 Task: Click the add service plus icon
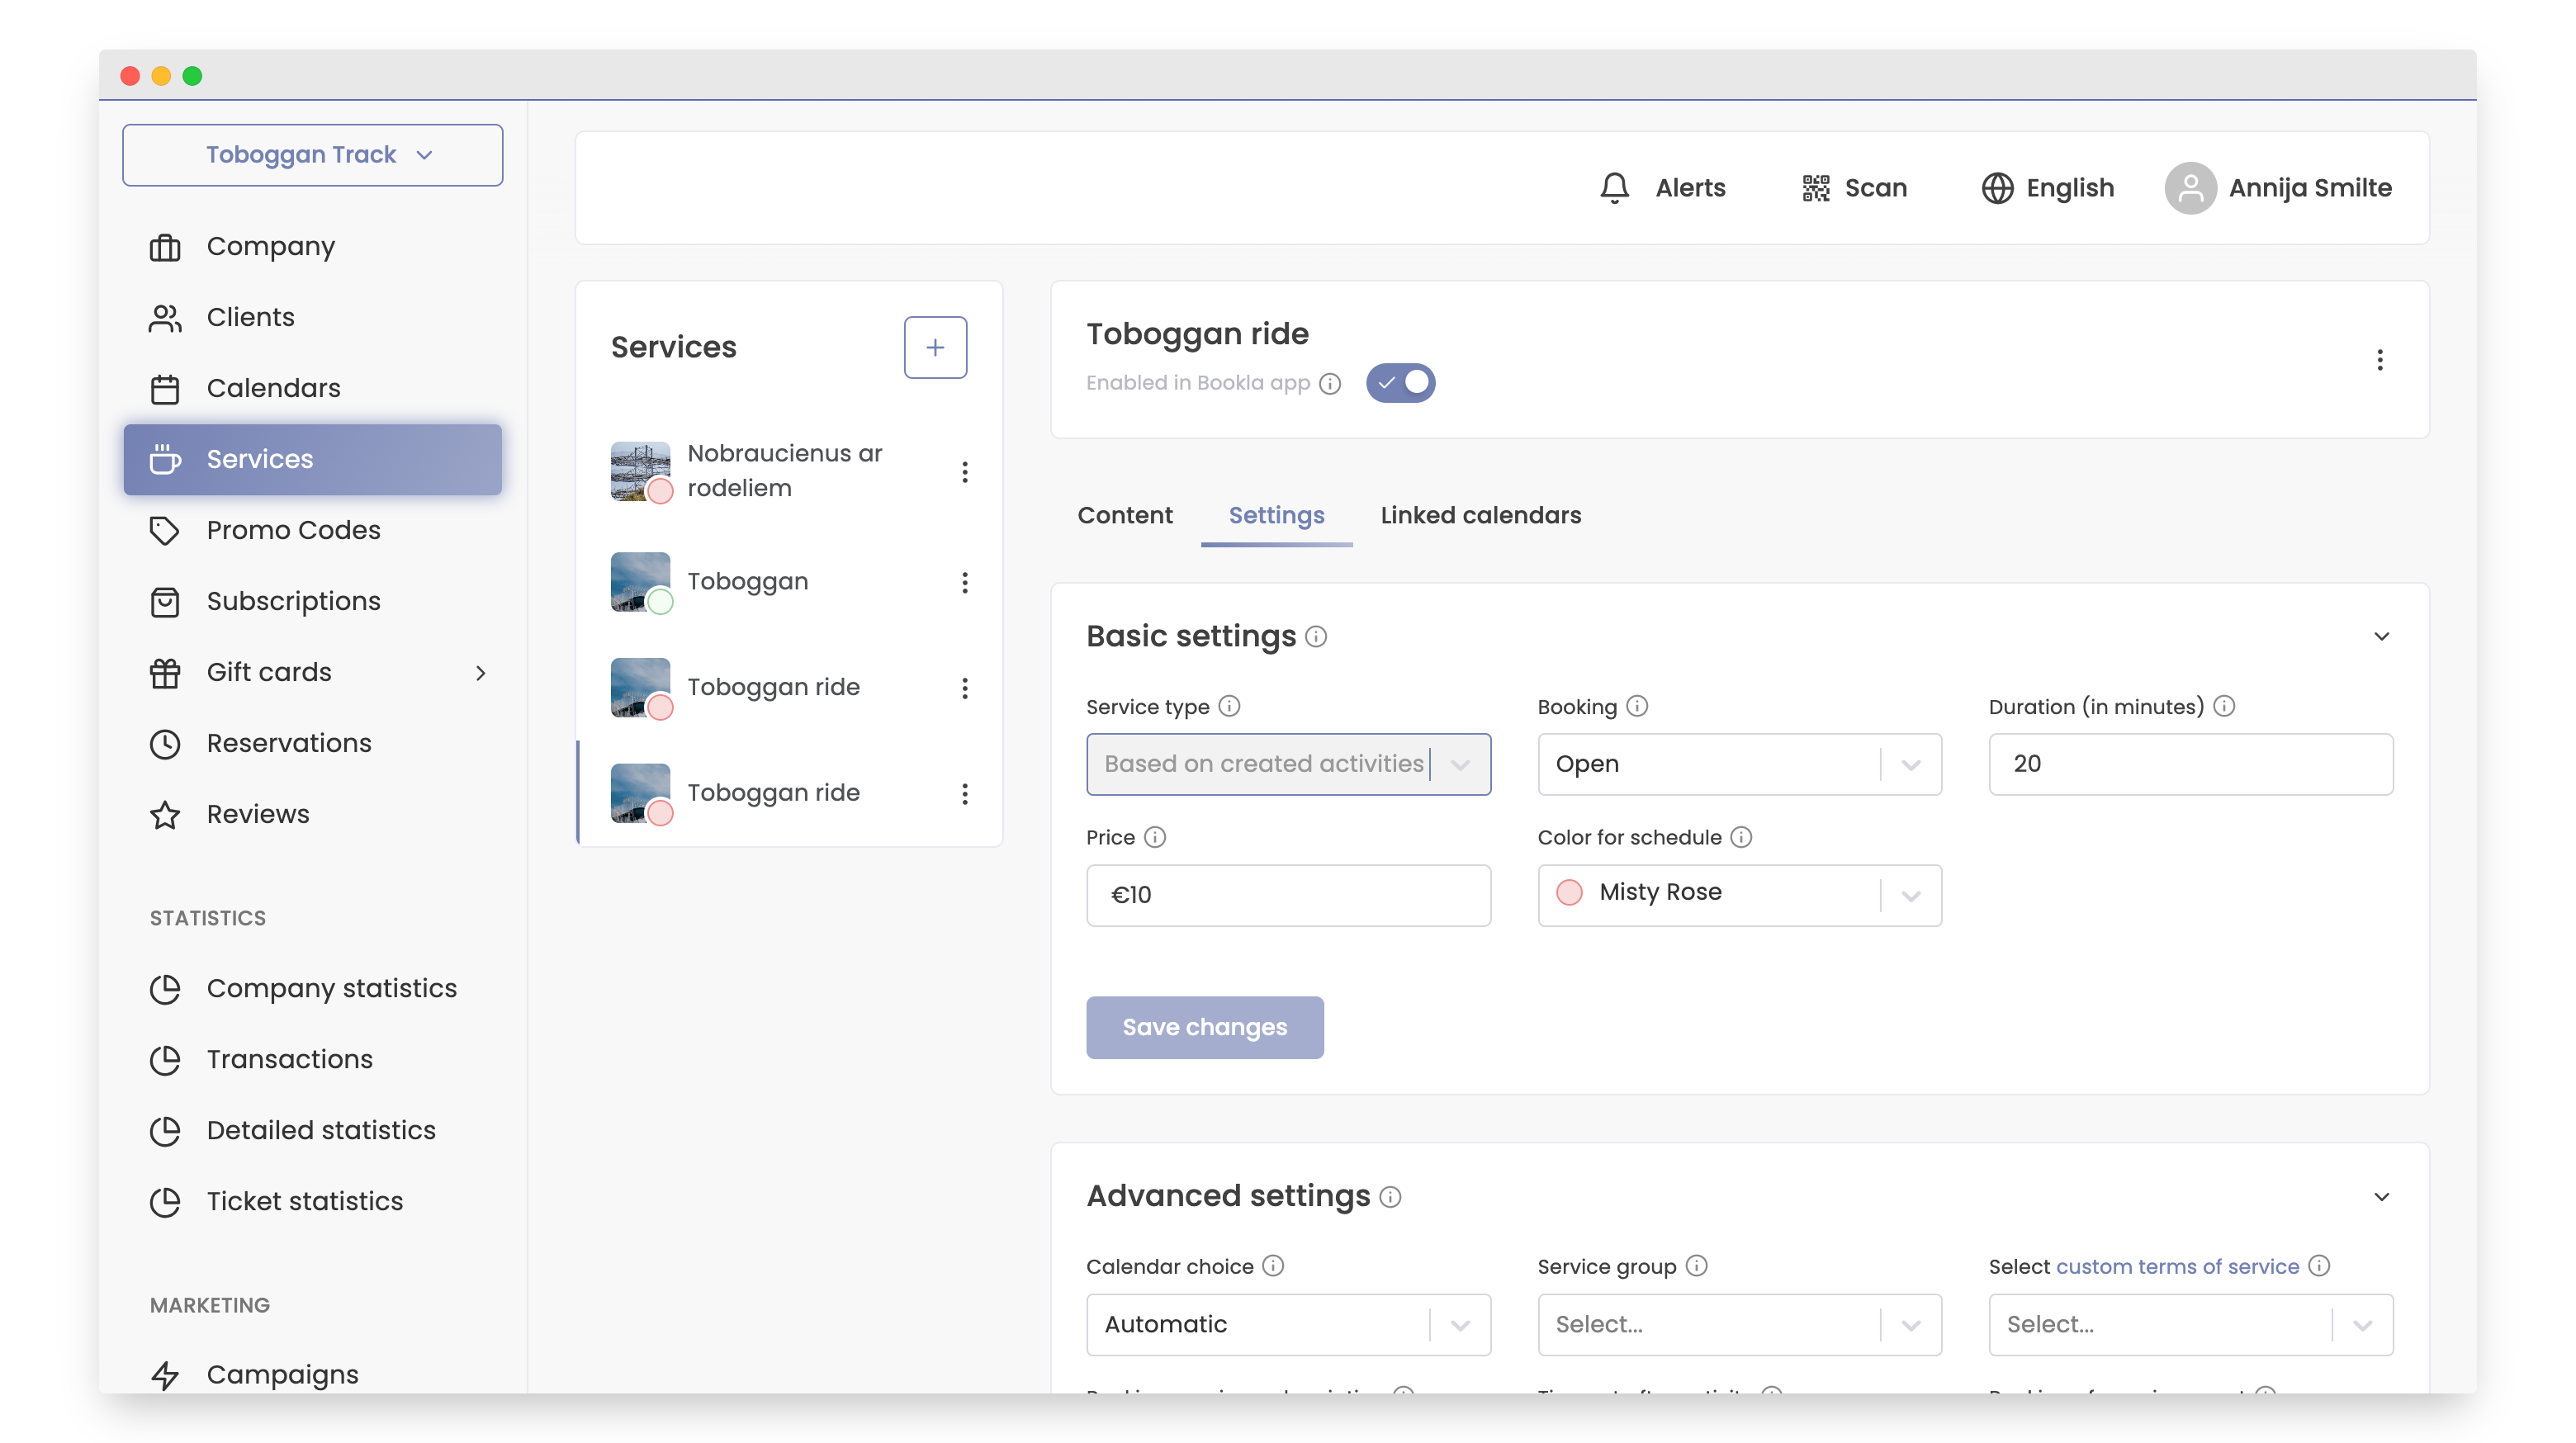click(x=934, y=347)
